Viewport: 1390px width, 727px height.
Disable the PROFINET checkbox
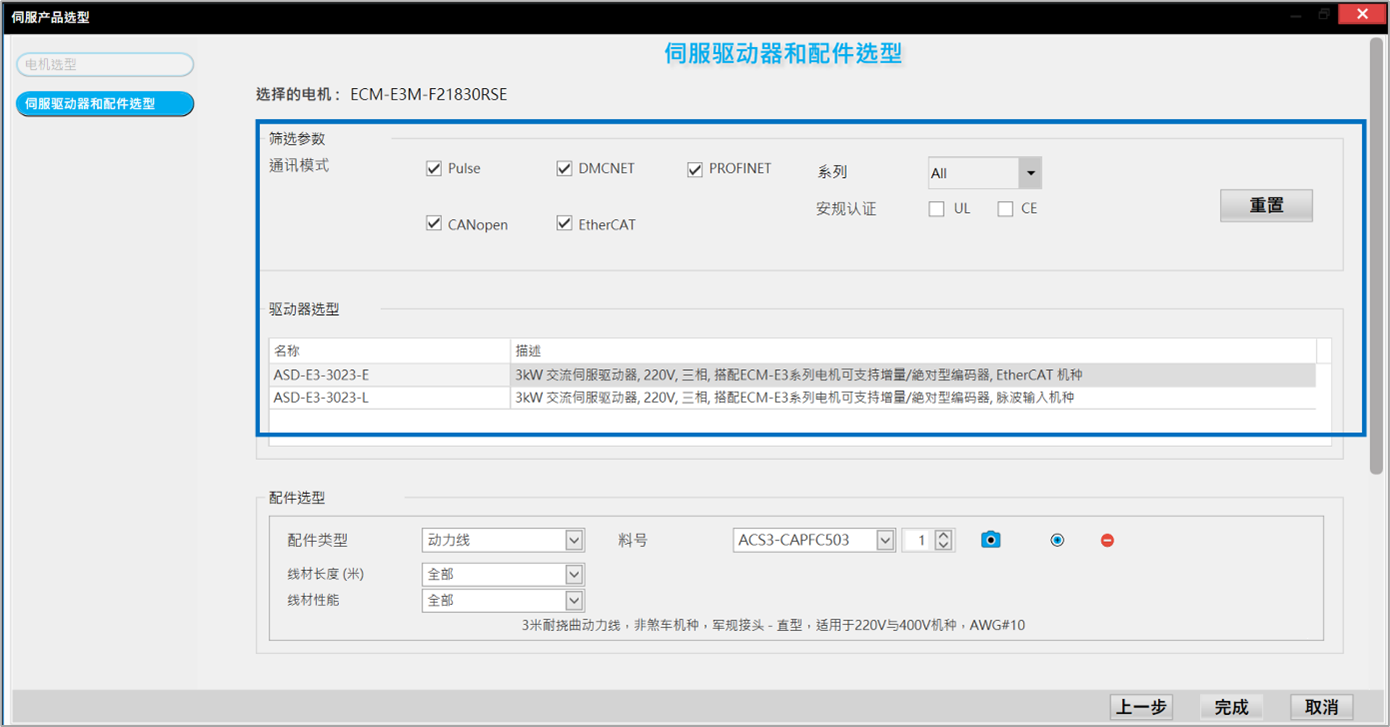pyautogui.click(x=695, y=169)
